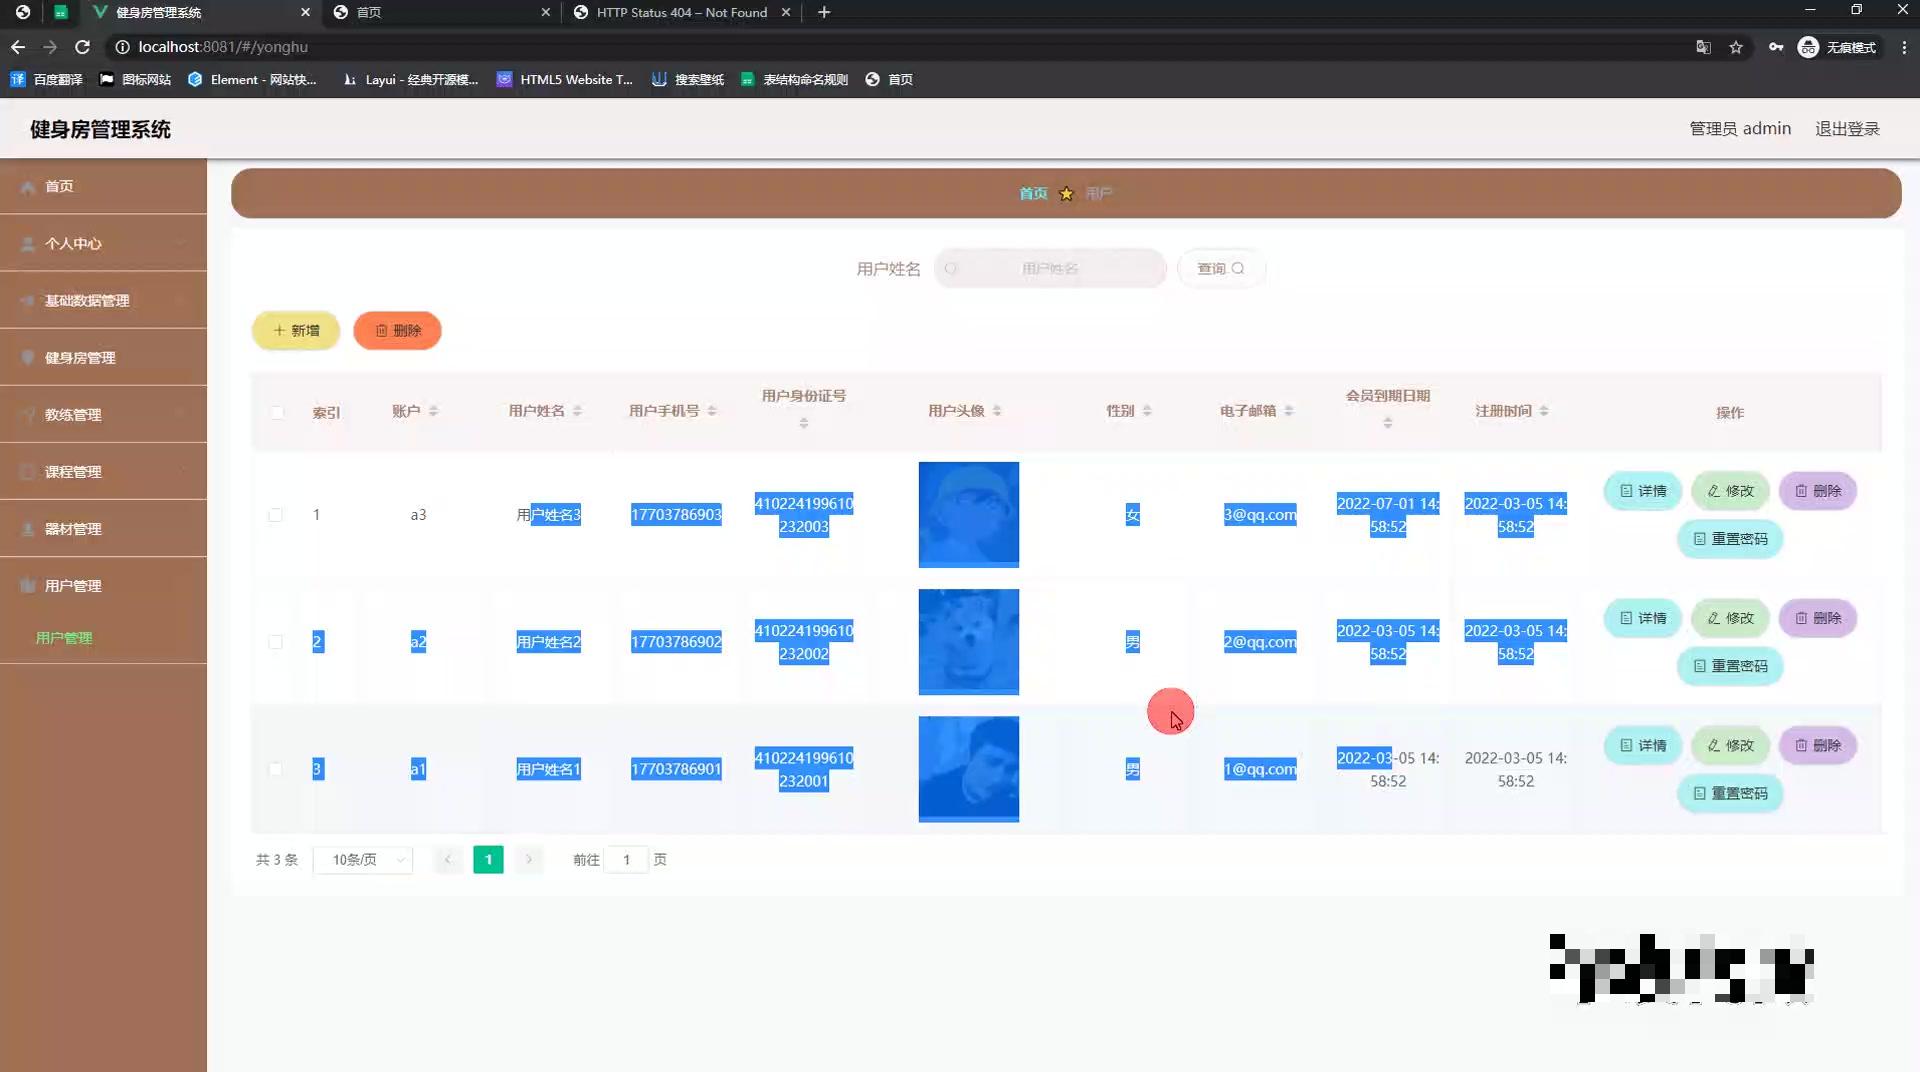1920x1072 pixels.
Task: Toggle the select-all checkbox in table header
Action: pos(277,412)
